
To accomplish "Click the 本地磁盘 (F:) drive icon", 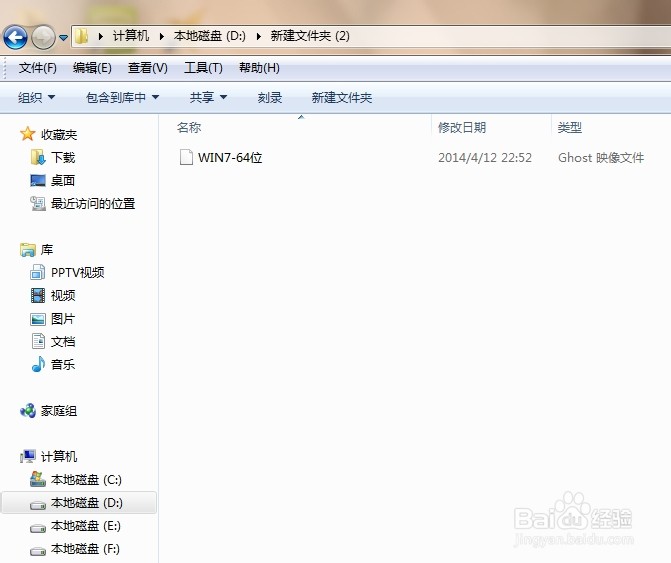I will tap(38, 551).
